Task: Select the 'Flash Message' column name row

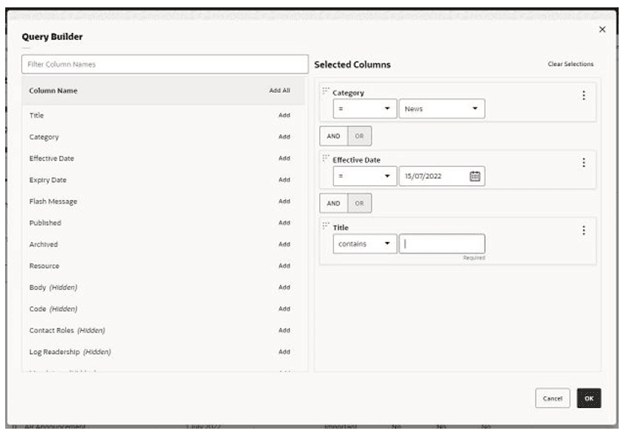Action: point(163,201)
